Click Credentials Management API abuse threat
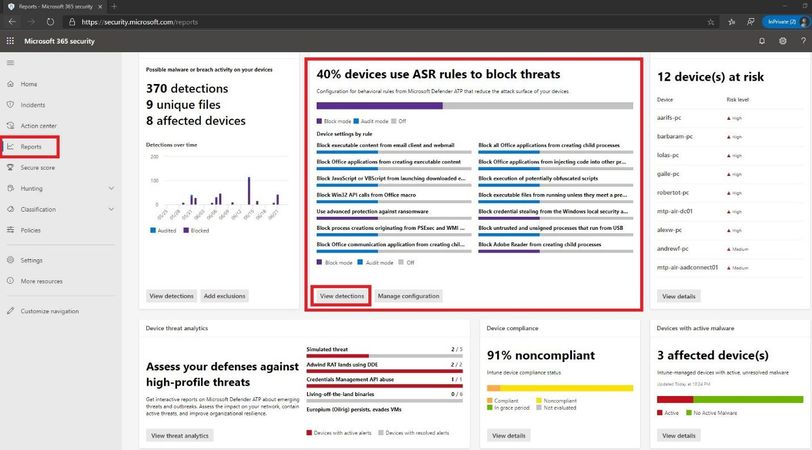The image size is (812, 450). 350,379
